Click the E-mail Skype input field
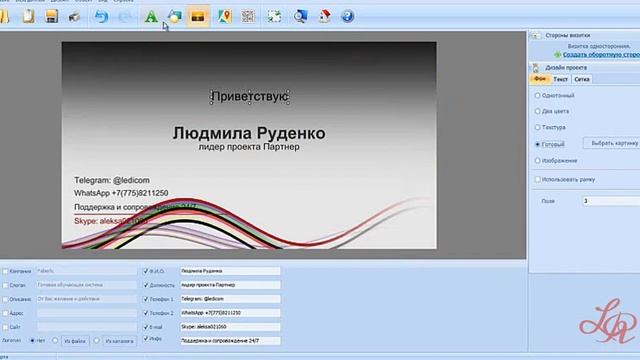 tap(230, 327)
